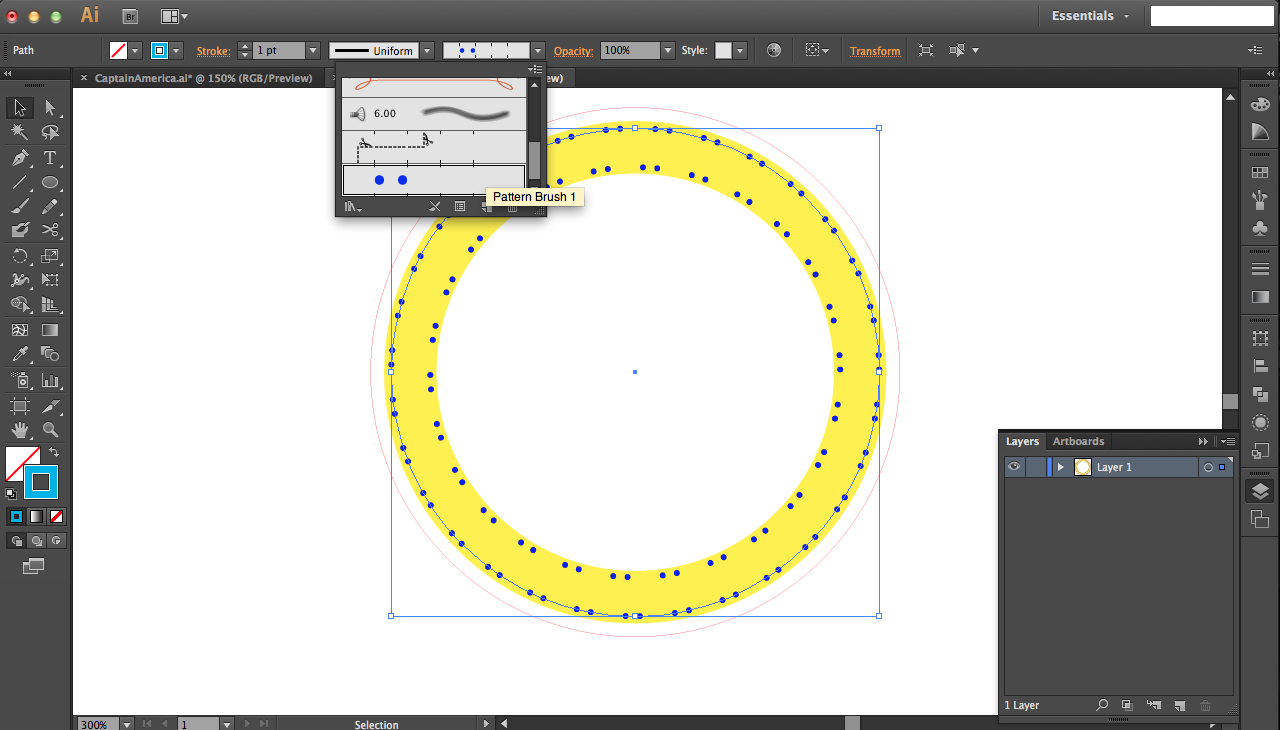The width and height of the screenshot is (1280, 730).
Task: Delete the selected brush in Brushes panel
Action: (511, 206)
